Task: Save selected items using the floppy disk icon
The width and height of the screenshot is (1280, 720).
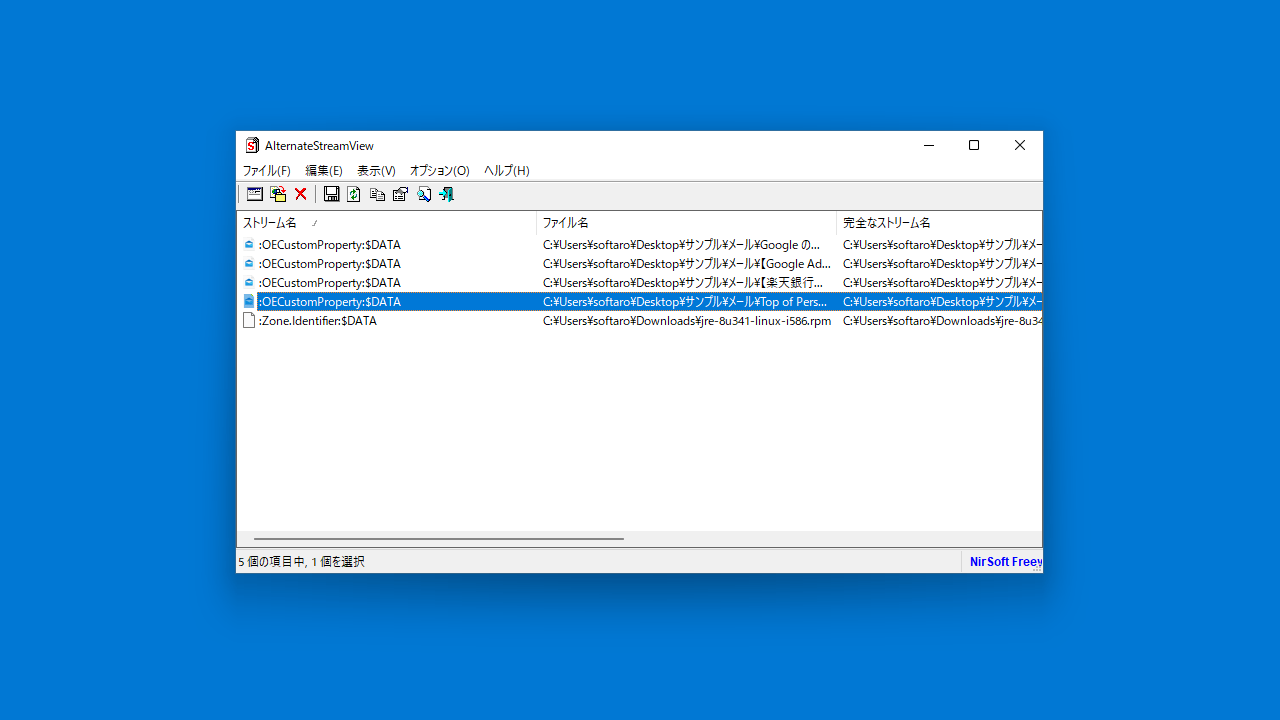Action: (331, 194)
